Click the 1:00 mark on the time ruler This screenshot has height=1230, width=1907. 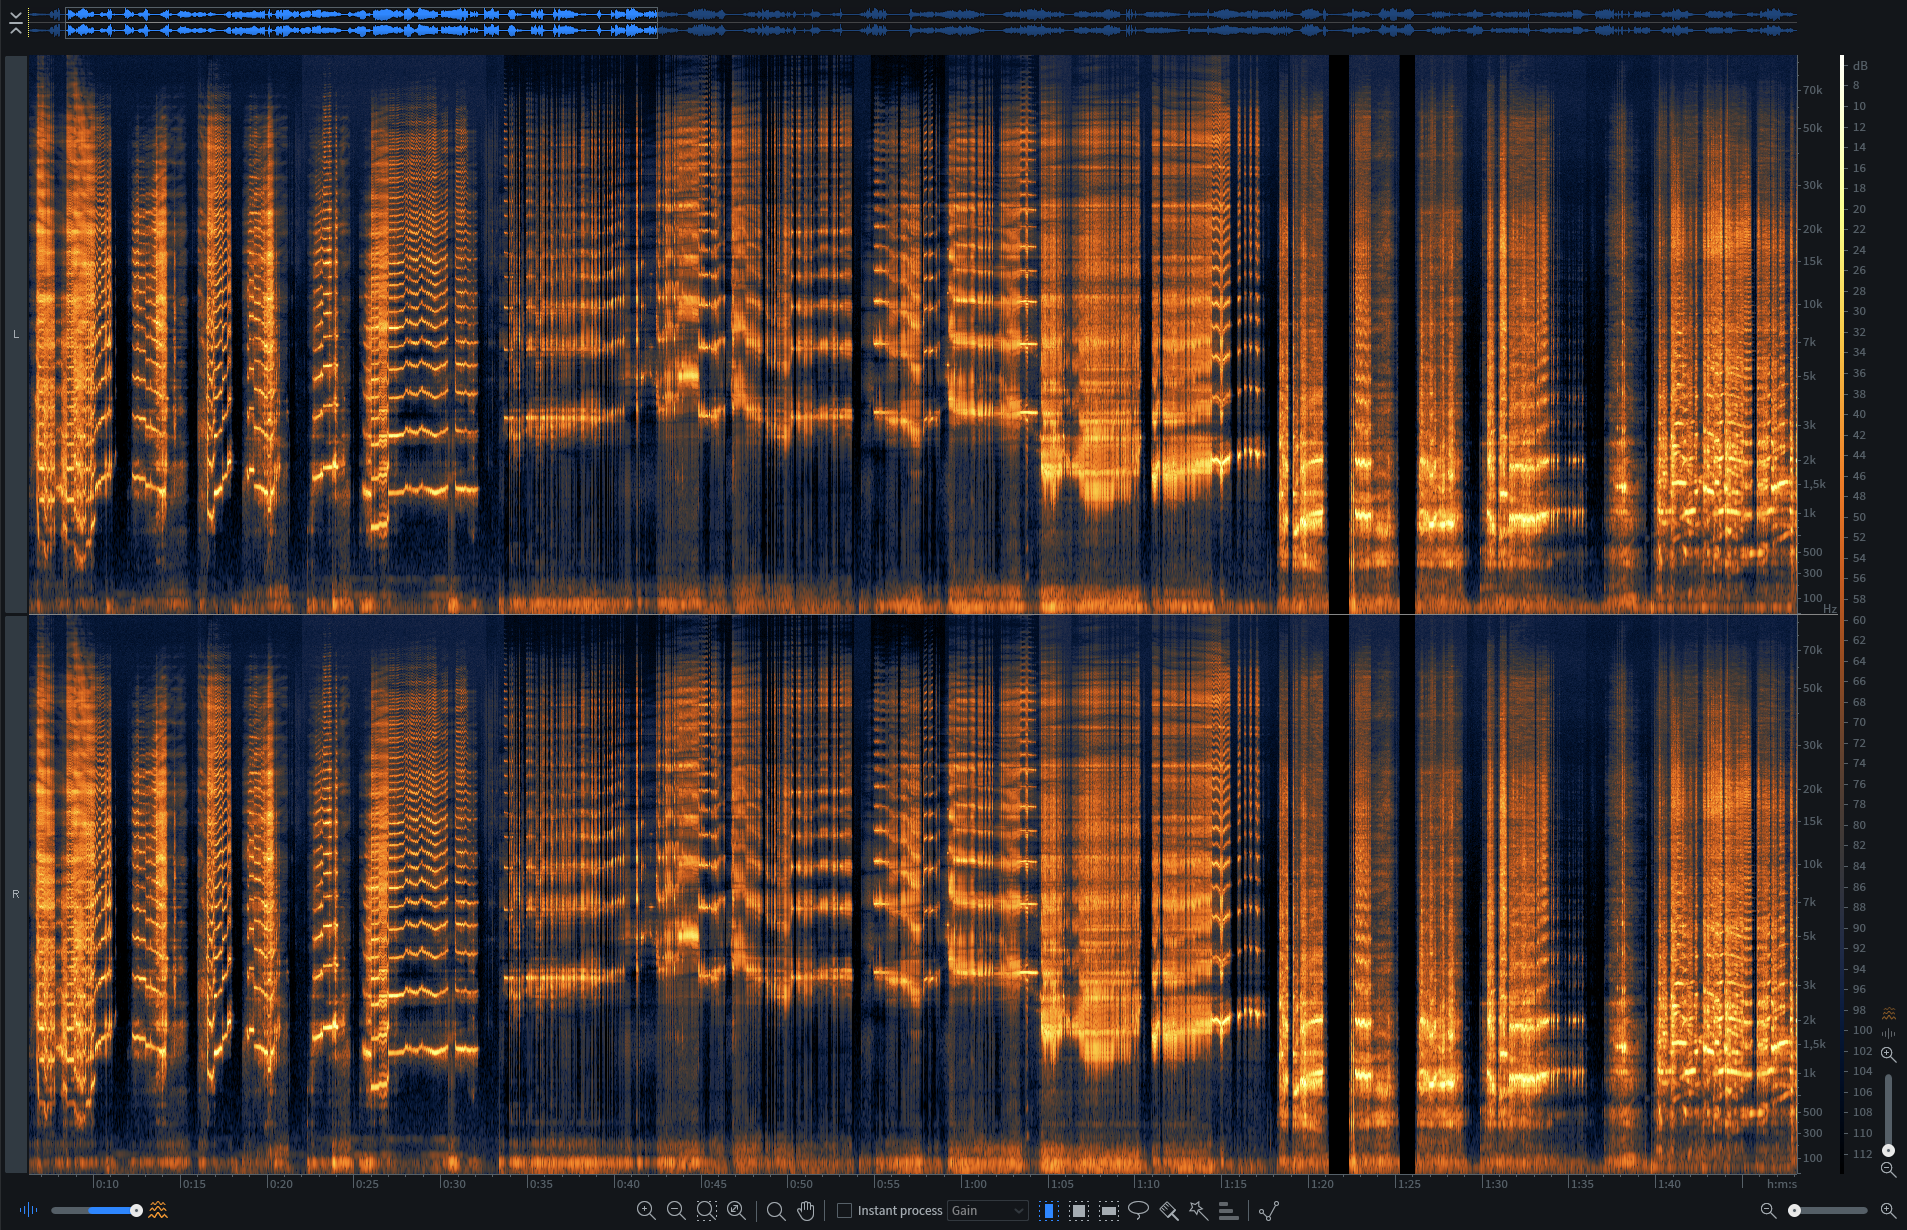pos(974,1184)
